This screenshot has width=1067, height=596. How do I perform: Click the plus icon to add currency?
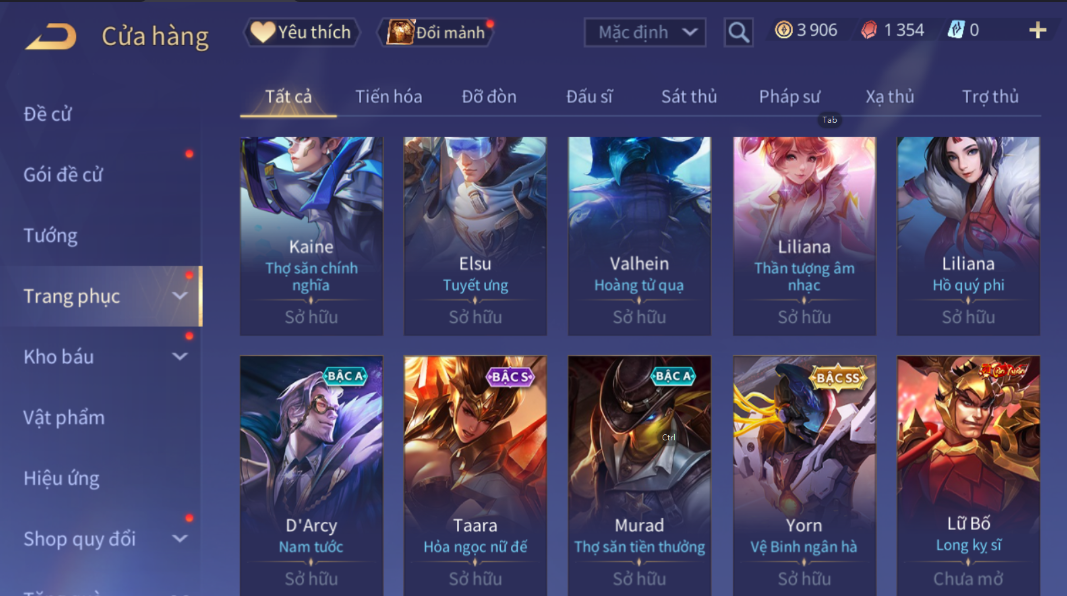1037,30
